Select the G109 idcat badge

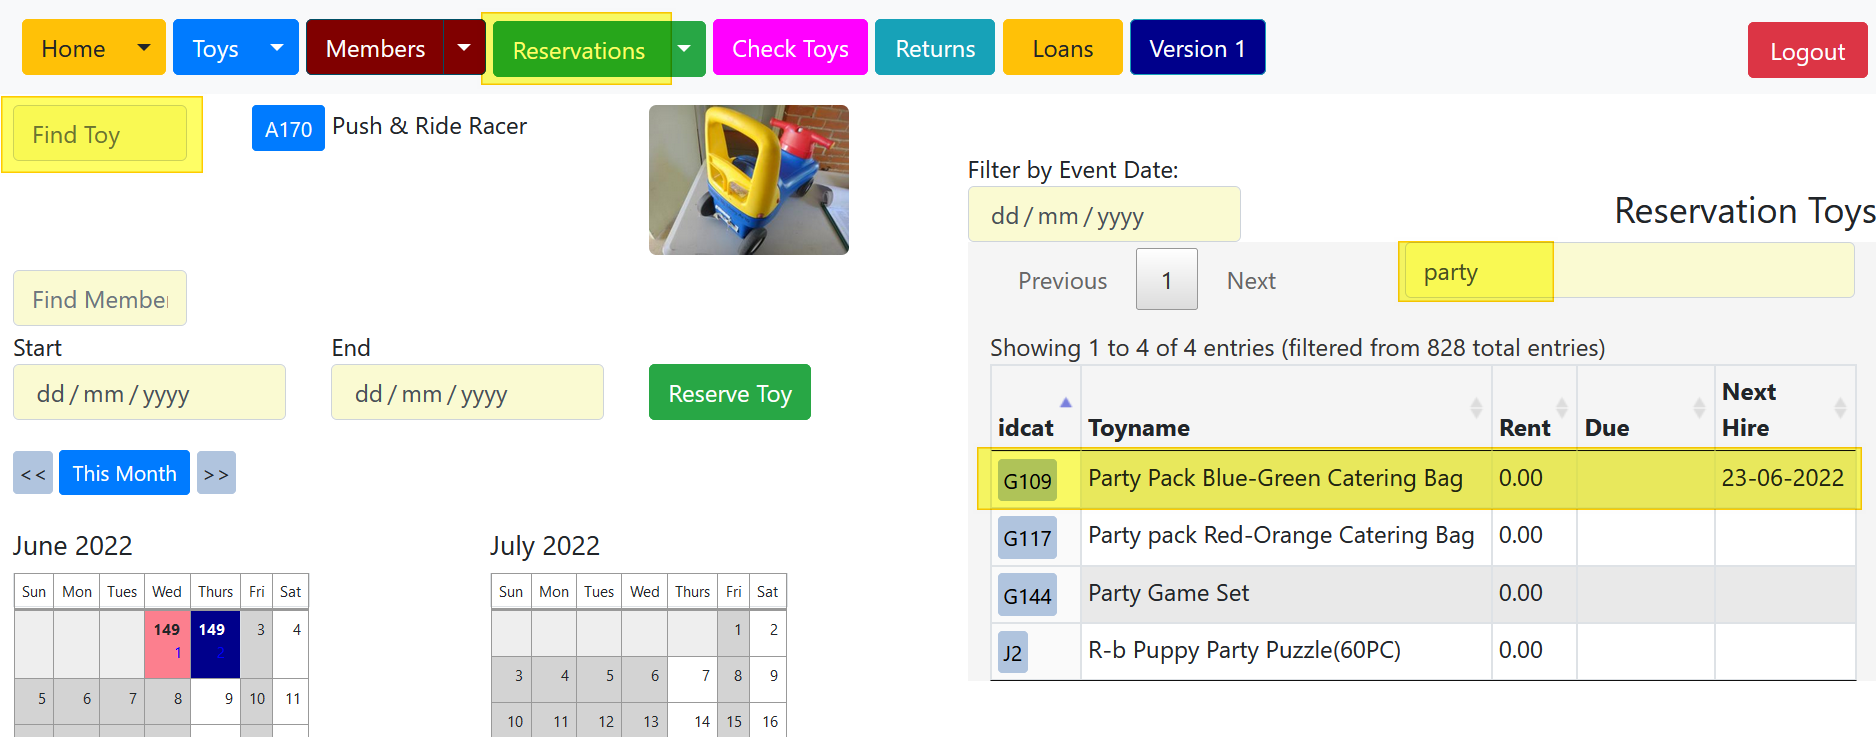pyautogui.click(x=1027, y=481)
